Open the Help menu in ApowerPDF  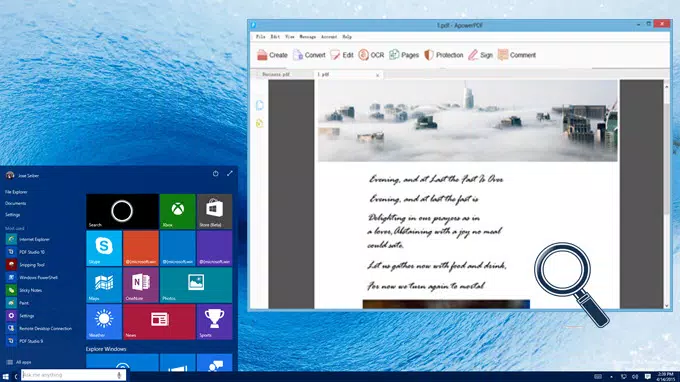pos(347,37)
